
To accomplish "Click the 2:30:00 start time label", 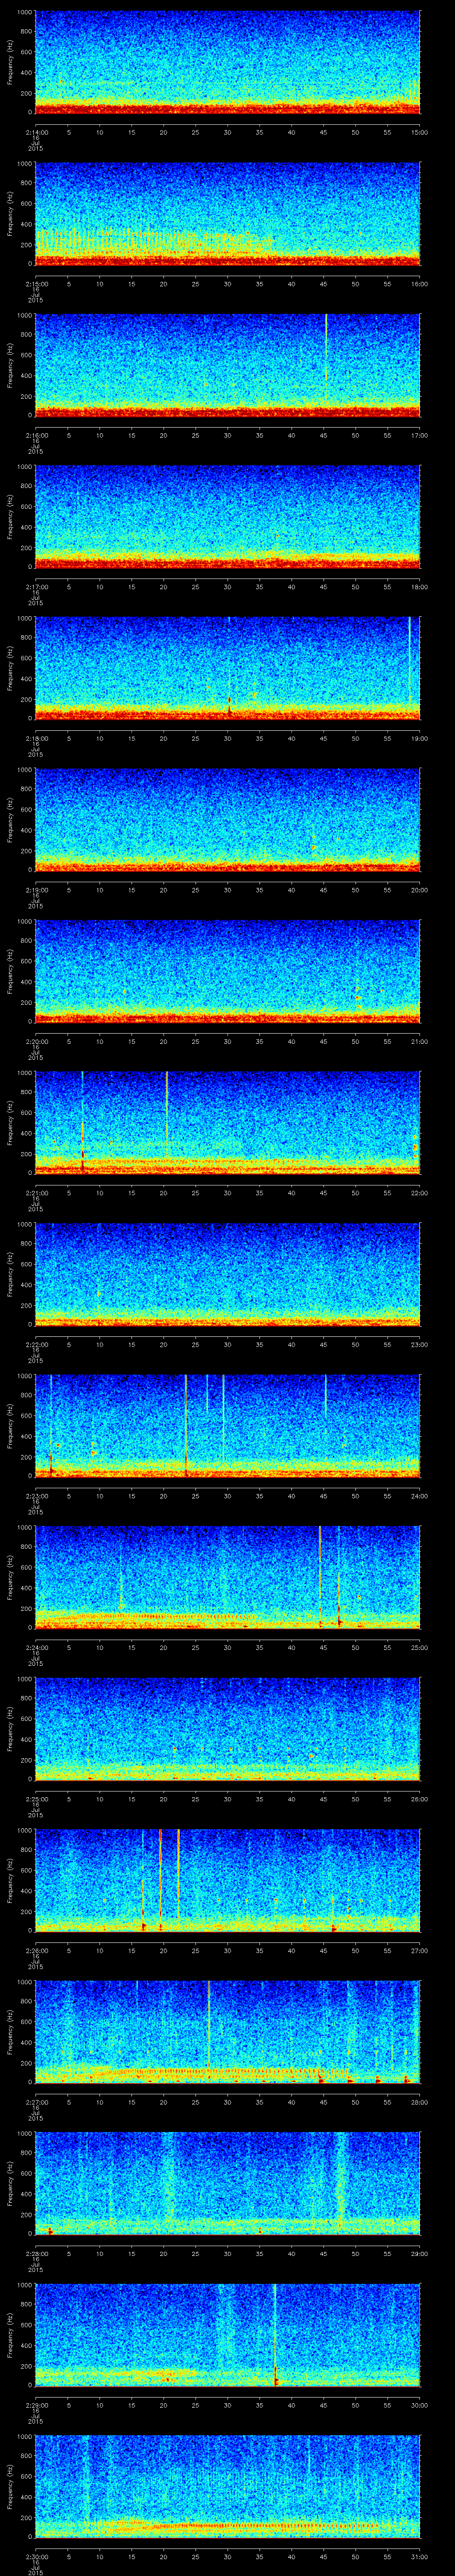I will click(x=35, y=2556).
